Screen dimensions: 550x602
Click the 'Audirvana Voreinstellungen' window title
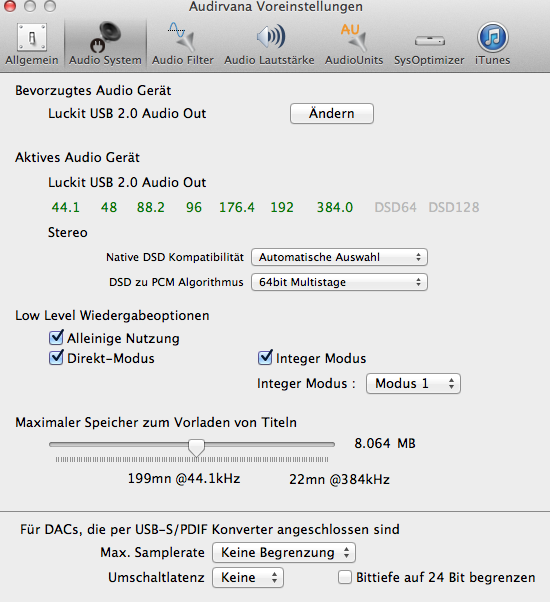point(276,7)
